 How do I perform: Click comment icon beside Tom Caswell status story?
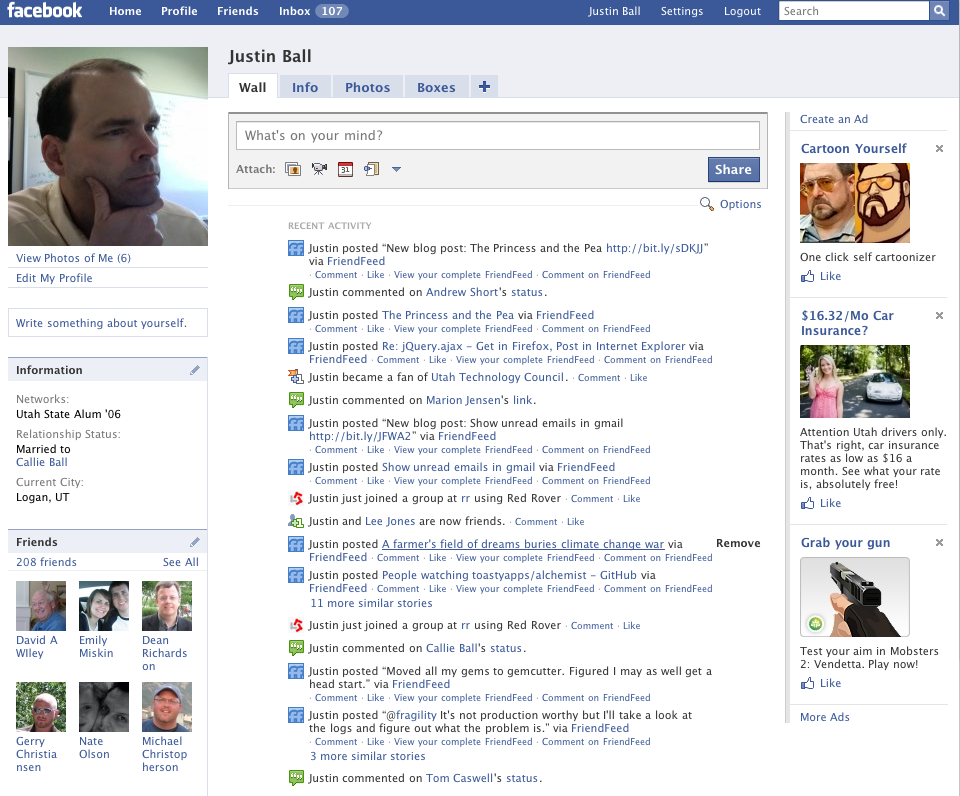pos(296,778)
